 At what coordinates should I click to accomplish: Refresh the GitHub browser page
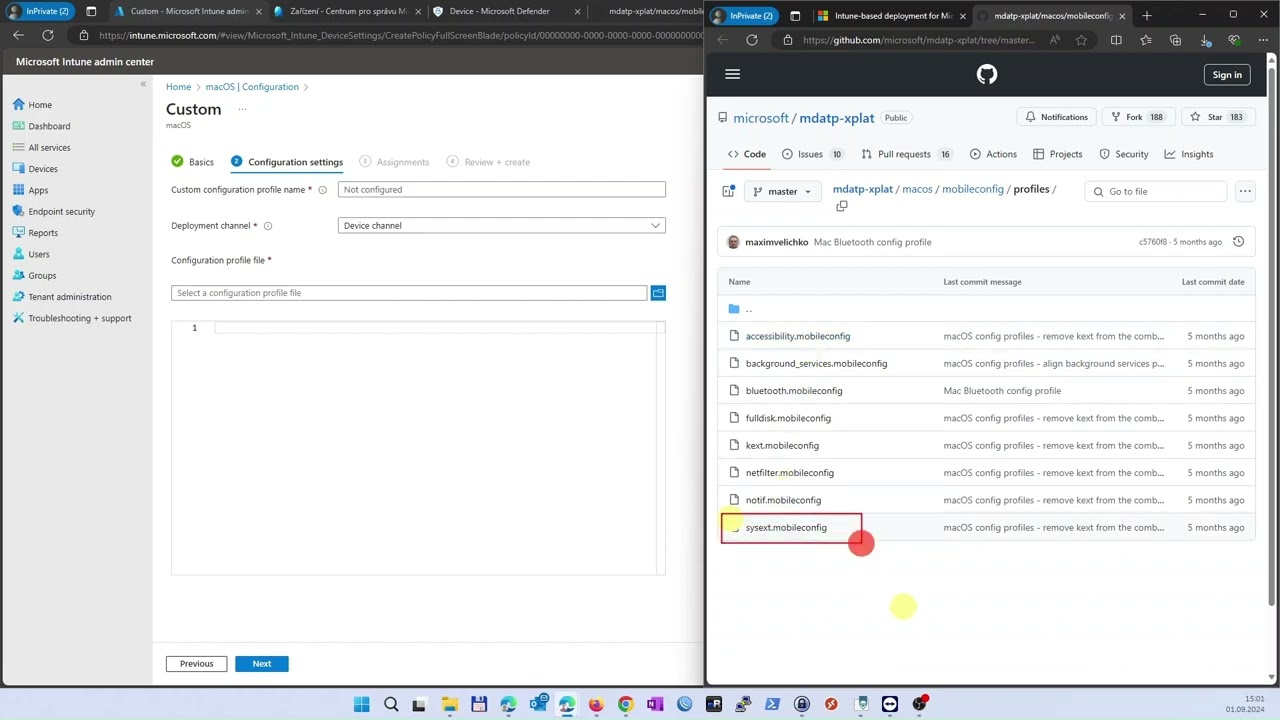752,40
